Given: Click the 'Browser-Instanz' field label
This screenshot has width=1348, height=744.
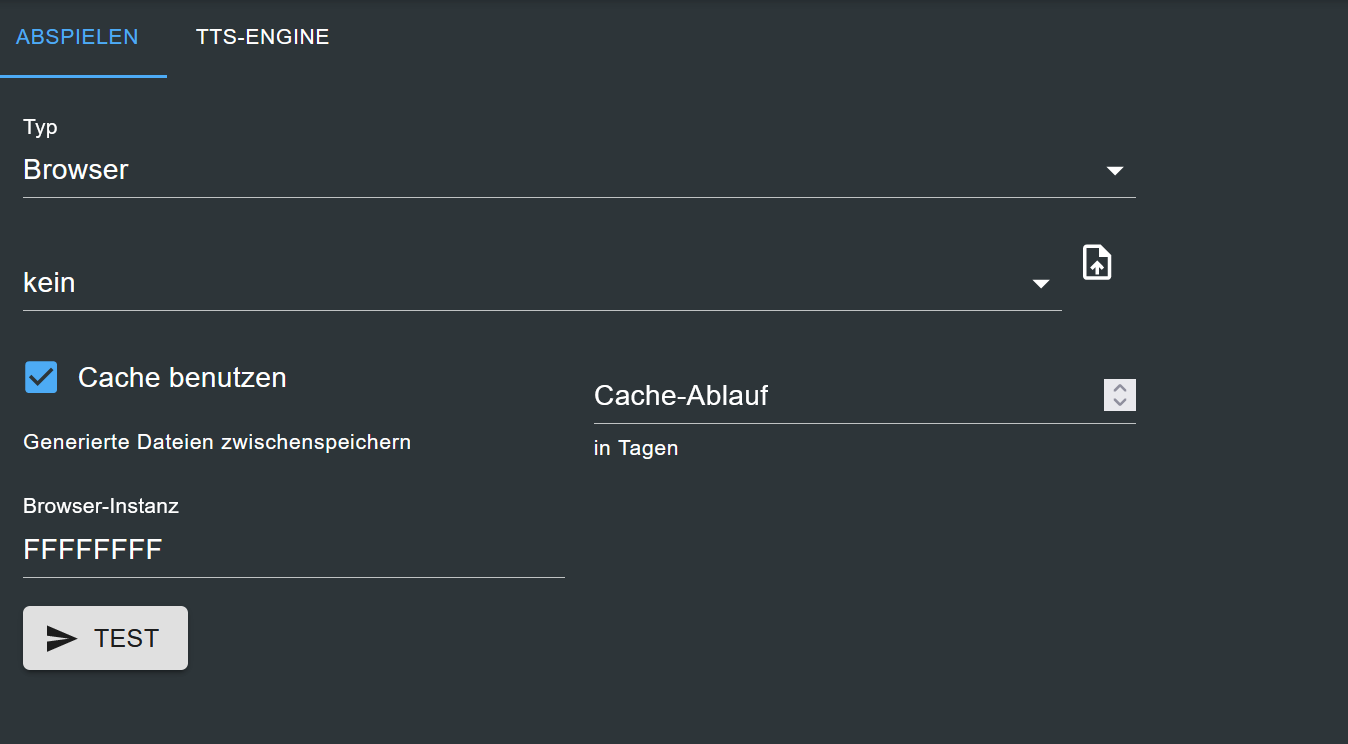Looking at the screenshot, I should (101, 506).
